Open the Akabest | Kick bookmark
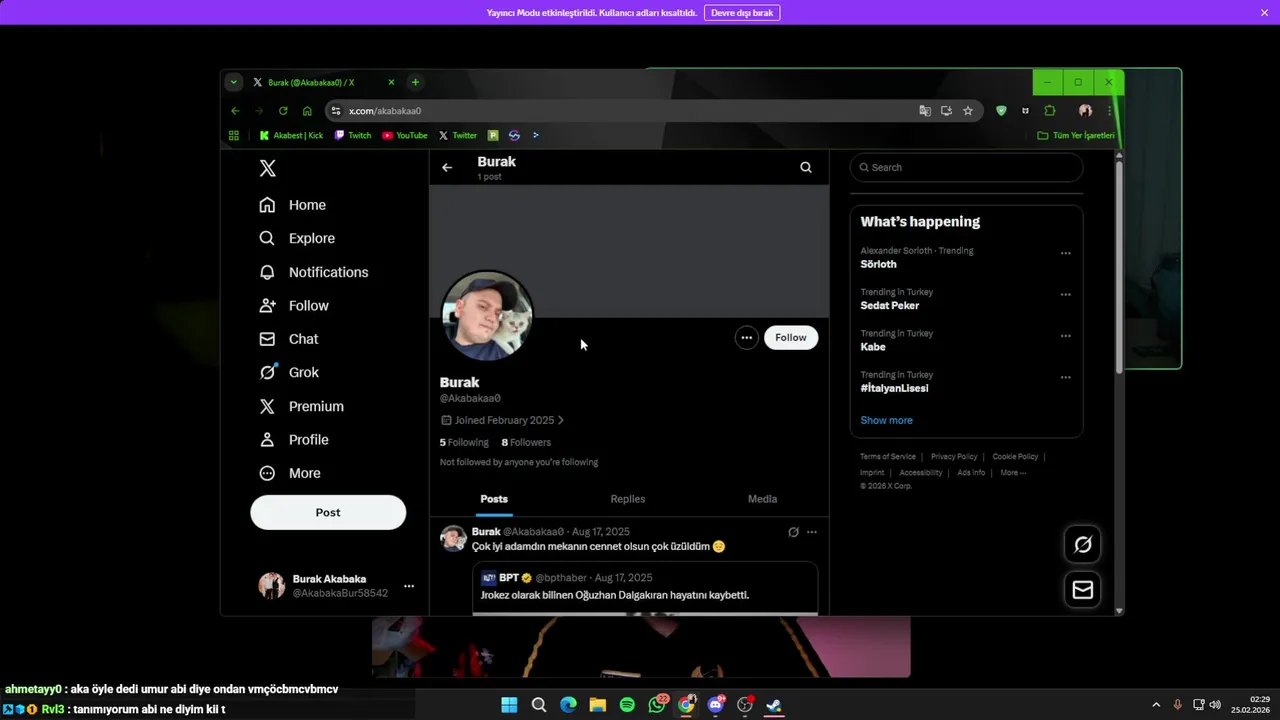Image resolution: width=1280 pixels, height=720 pixels. click(x=291, y=135)
